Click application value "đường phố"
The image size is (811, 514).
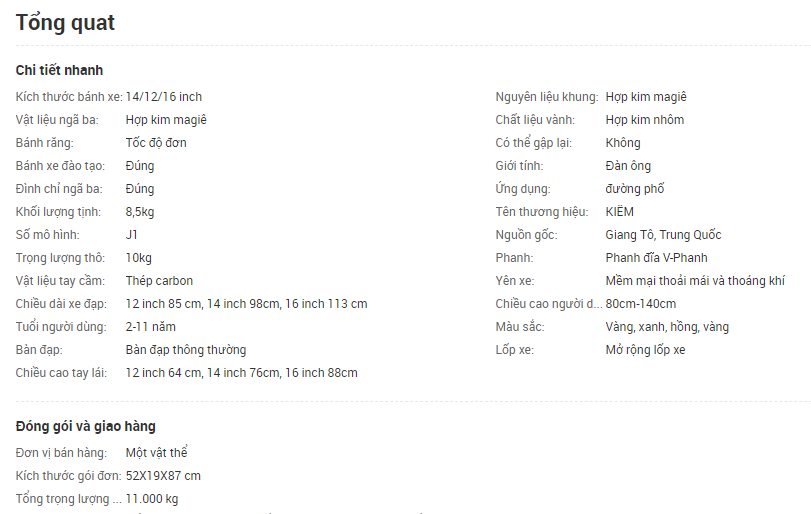[635, 189]
